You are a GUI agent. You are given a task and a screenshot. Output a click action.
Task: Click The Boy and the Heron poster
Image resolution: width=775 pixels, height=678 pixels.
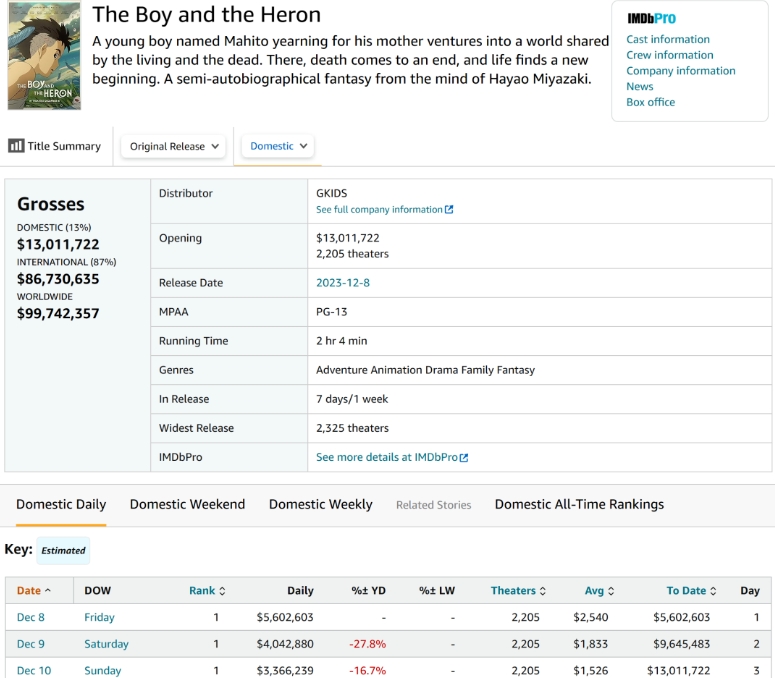(x=43, y=55)
